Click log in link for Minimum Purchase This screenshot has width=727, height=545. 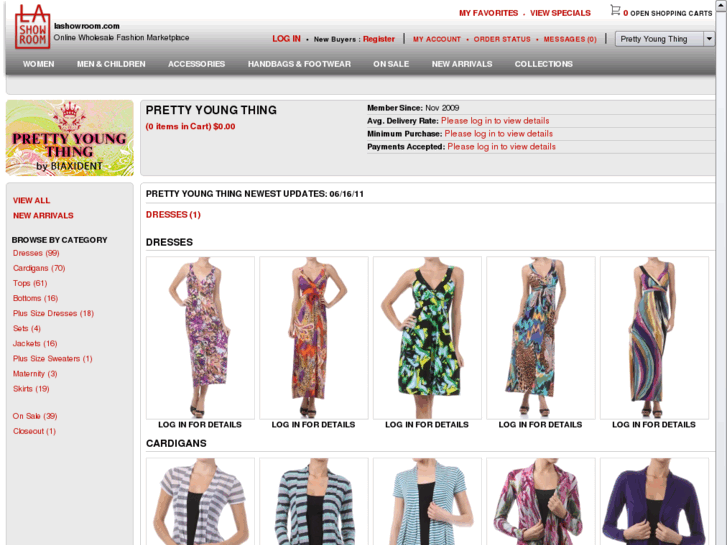pos(498,134)
